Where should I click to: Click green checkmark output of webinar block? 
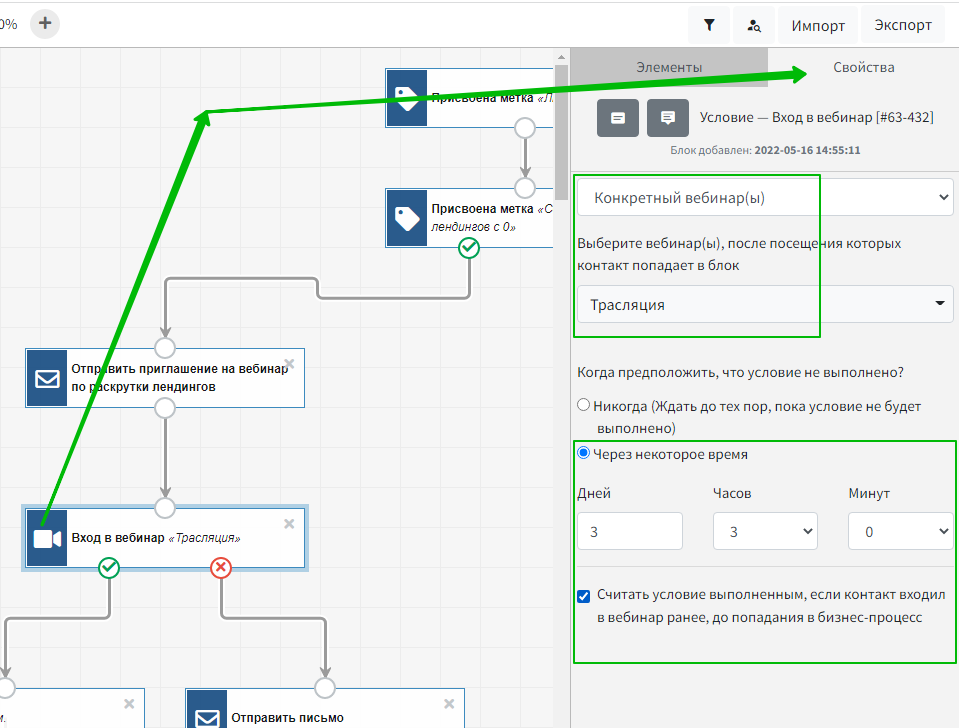(x=110, y=568)
